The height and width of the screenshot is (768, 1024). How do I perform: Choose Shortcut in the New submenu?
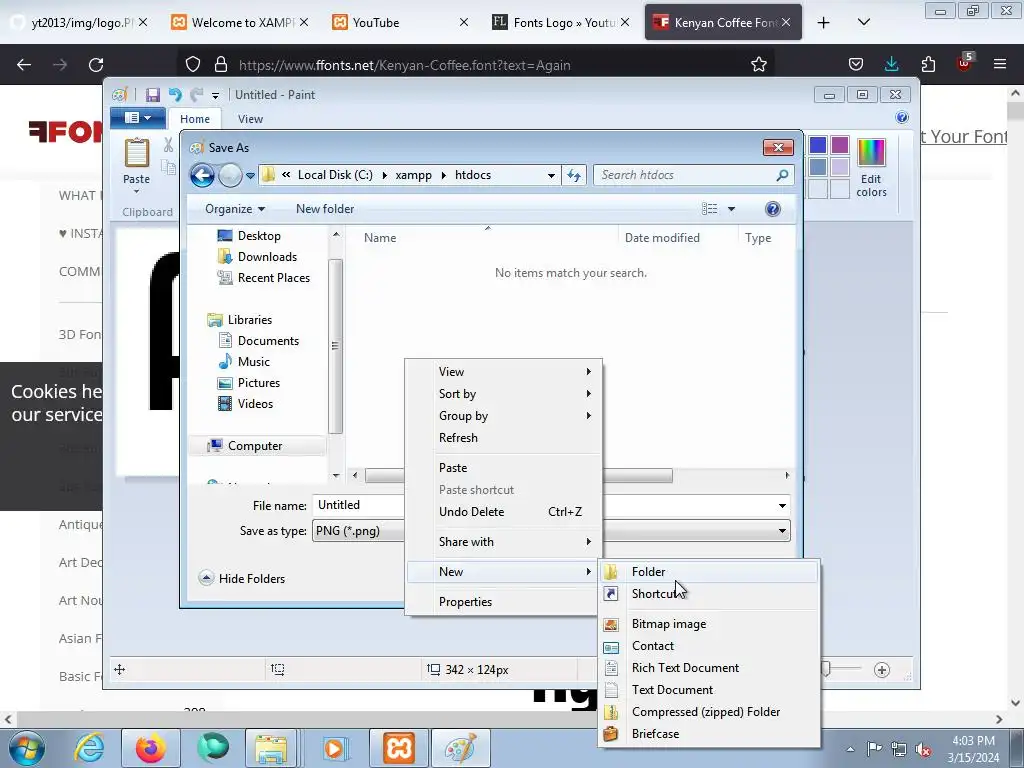coord(708,594)
